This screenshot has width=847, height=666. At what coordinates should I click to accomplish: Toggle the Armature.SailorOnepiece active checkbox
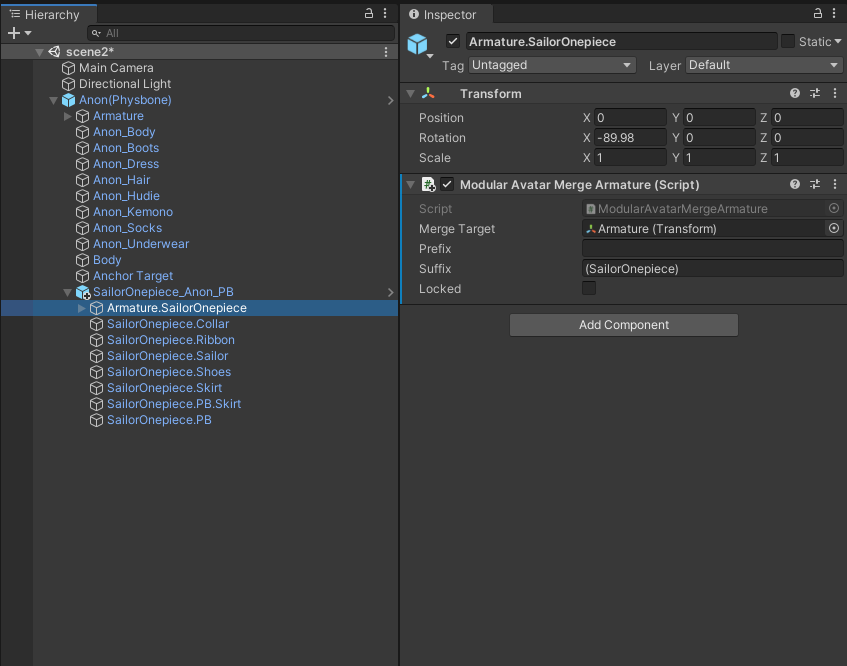(453, 41)
